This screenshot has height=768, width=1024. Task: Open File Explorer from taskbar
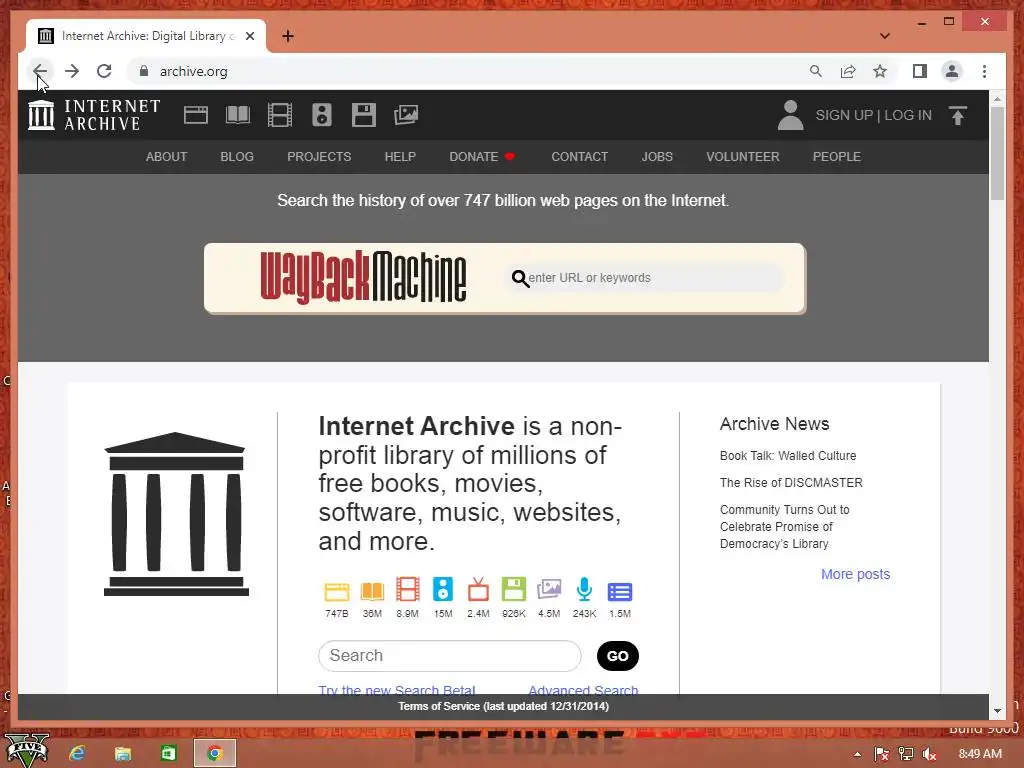click(x=123, y=754)
